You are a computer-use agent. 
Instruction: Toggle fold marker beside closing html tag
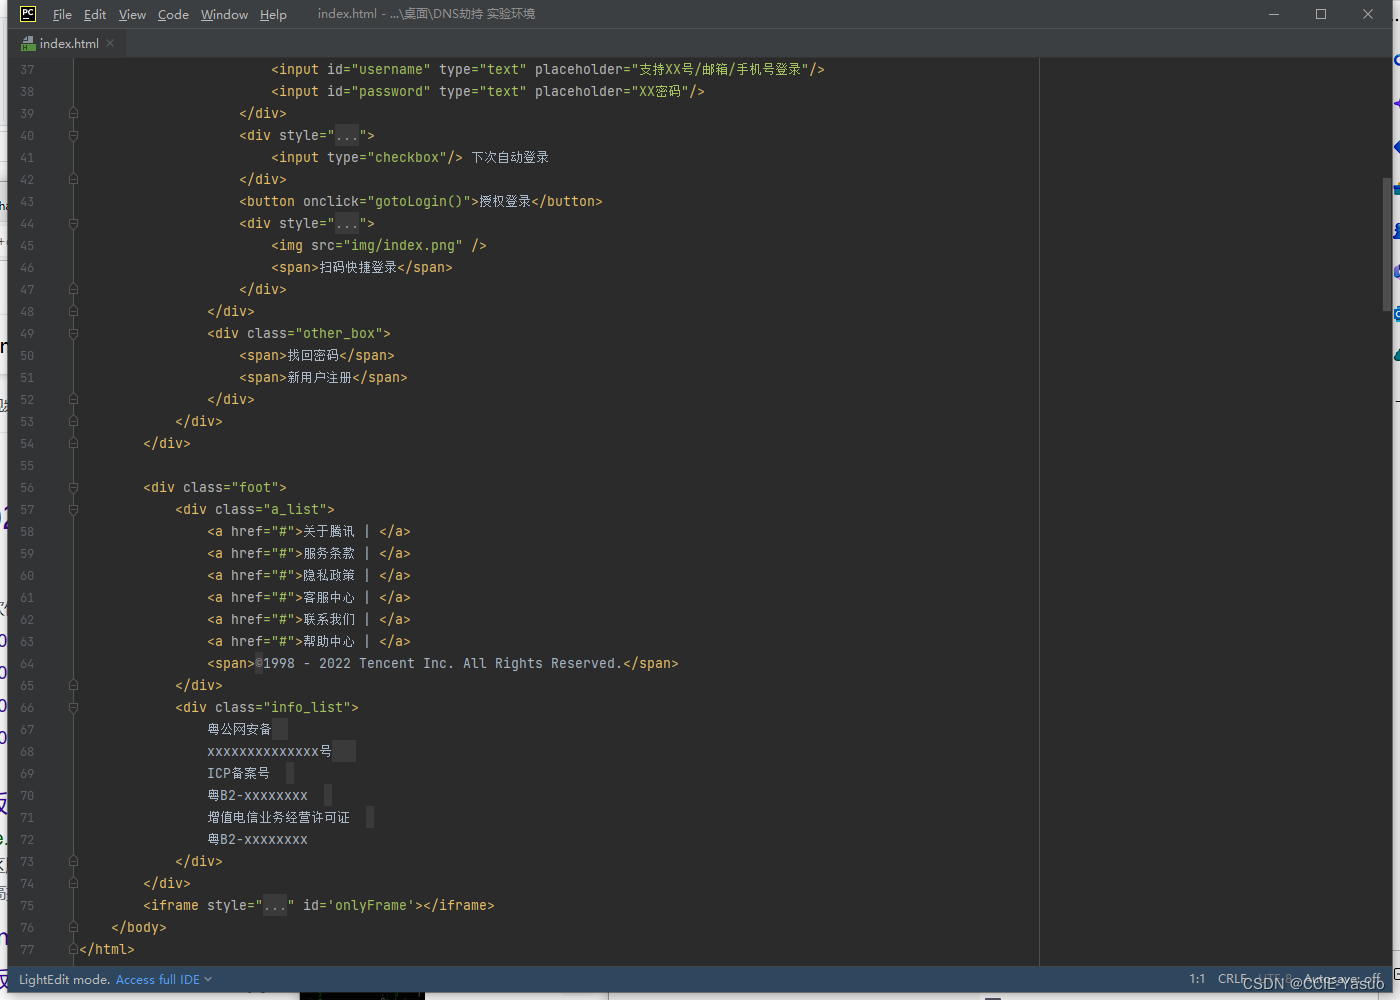pos(73,949)
